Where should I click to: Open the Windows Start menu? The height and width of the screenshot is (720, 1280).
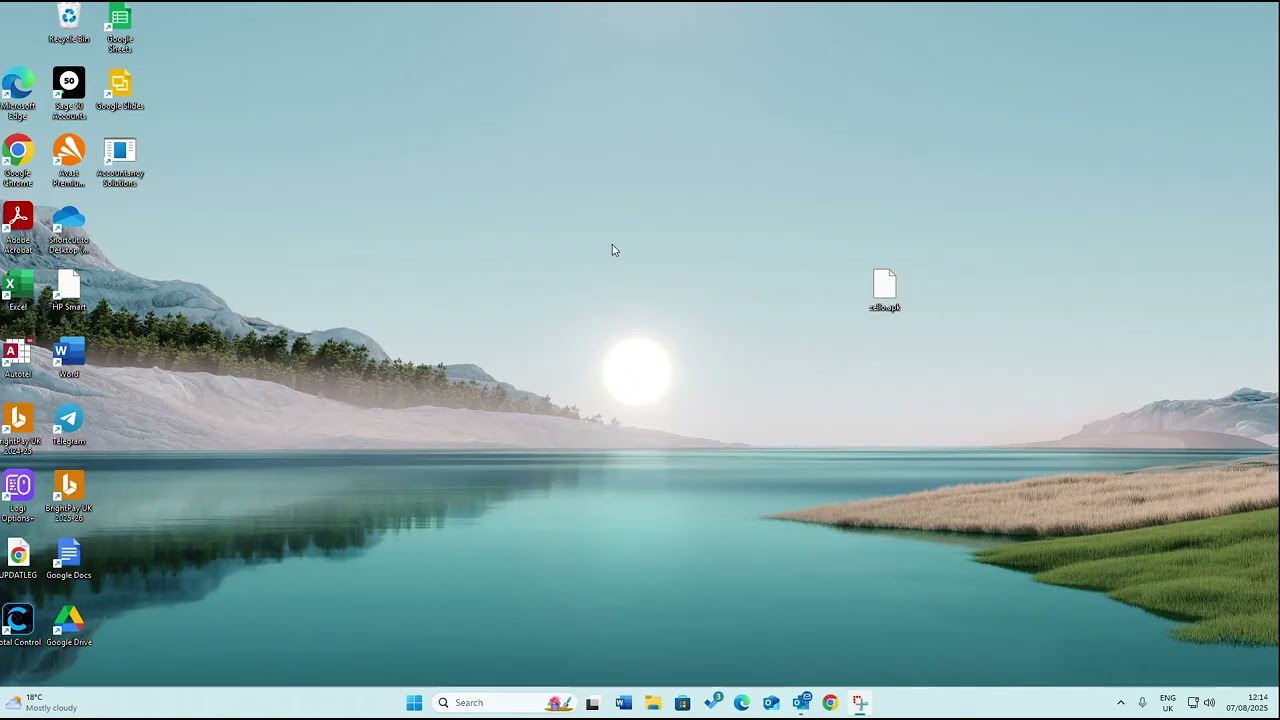[414, 703]
